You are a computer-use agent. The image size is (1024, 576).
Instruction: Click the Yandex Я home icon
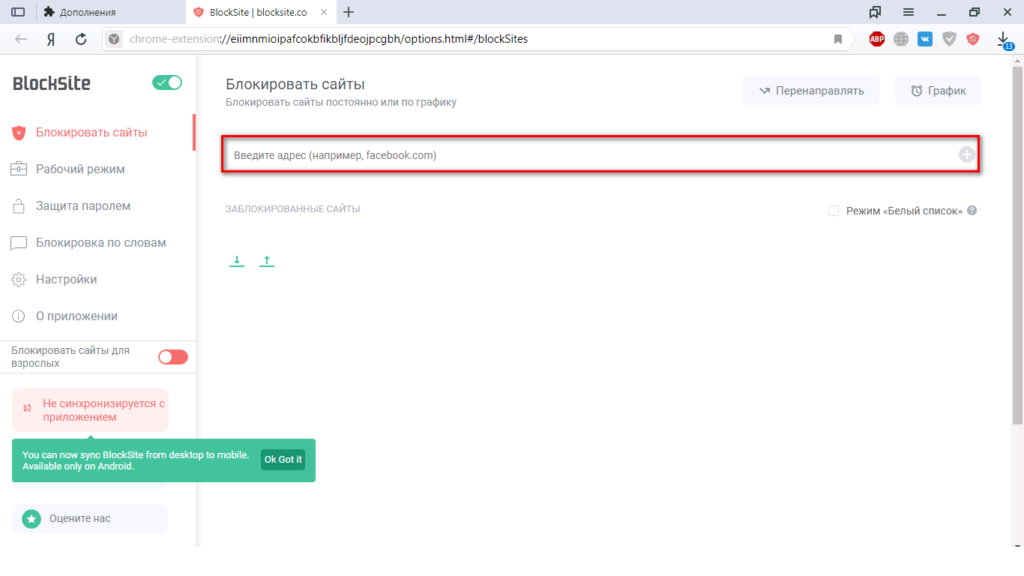pyautogui.click(x=51, y=39)
